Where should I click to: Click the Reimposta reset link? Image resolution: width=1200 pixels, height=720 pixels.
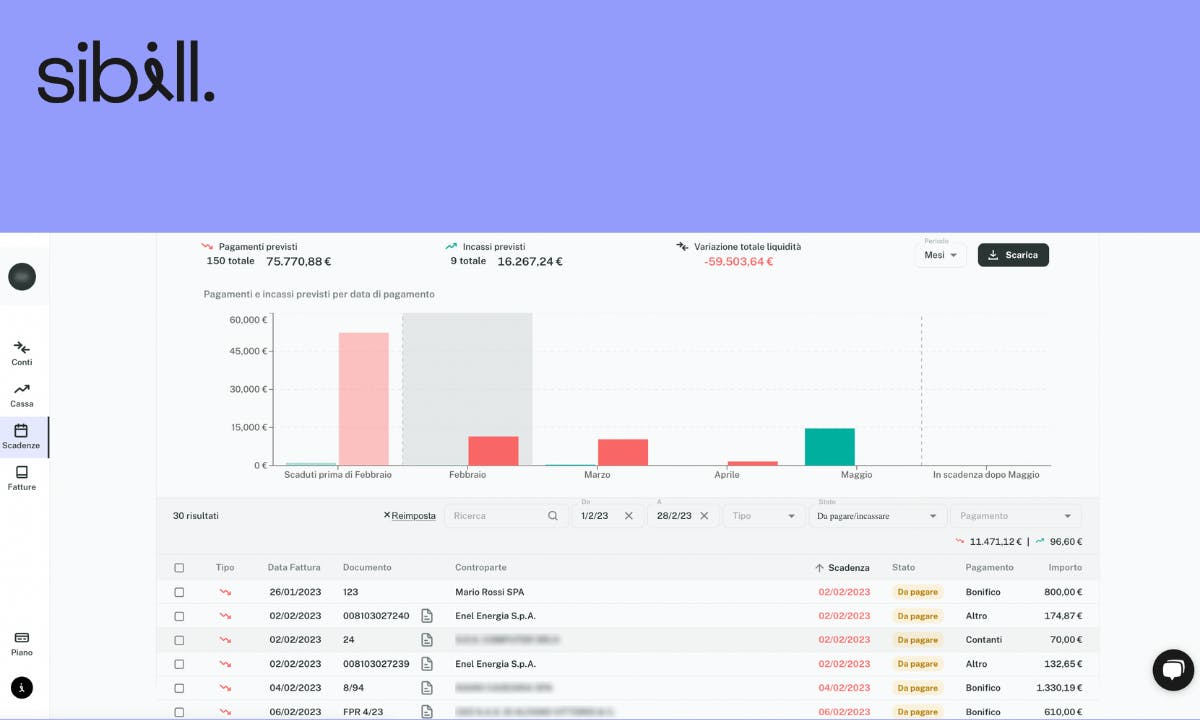[410, 516]
